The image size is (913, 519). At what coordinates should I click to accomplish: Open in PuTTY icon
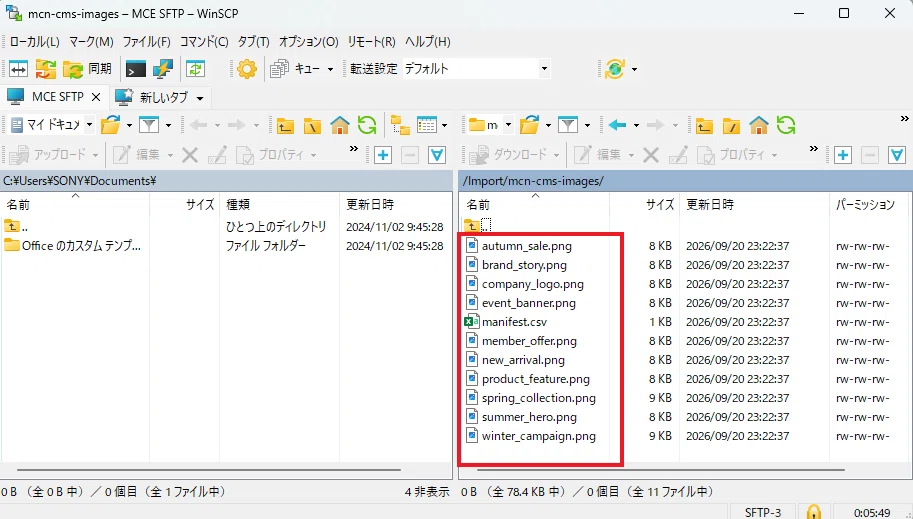coord(163,69)
